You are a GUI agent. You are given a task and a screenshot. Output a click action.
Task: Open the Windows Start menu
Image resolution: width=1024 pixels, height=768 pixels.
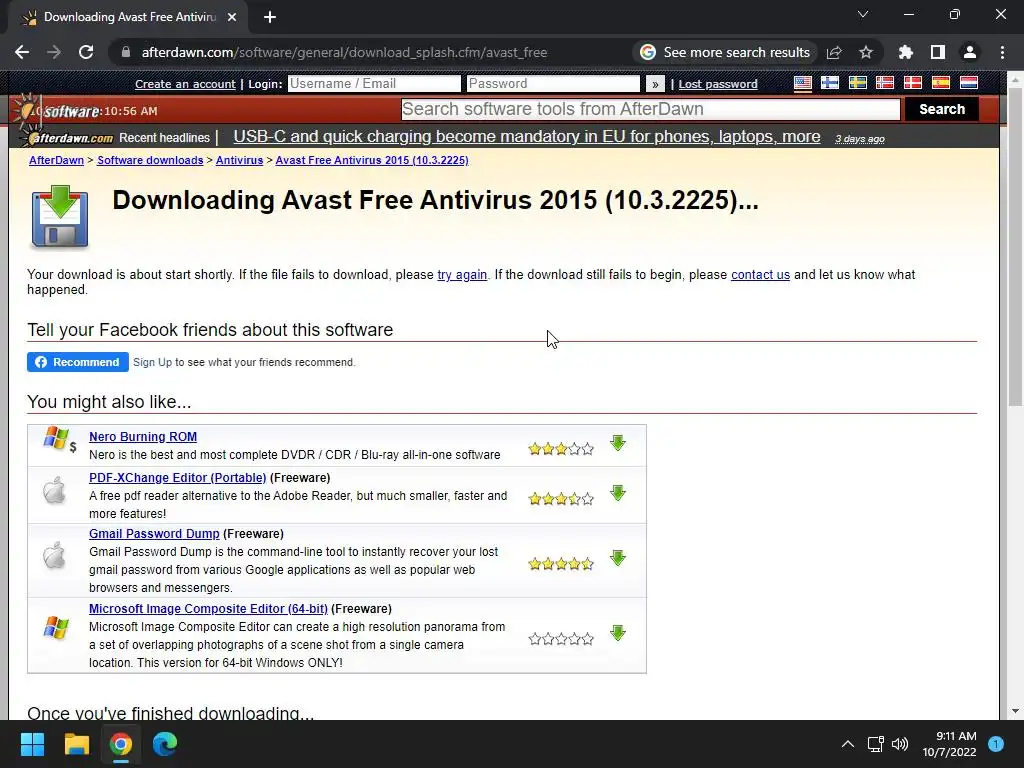tap(32, 744)
